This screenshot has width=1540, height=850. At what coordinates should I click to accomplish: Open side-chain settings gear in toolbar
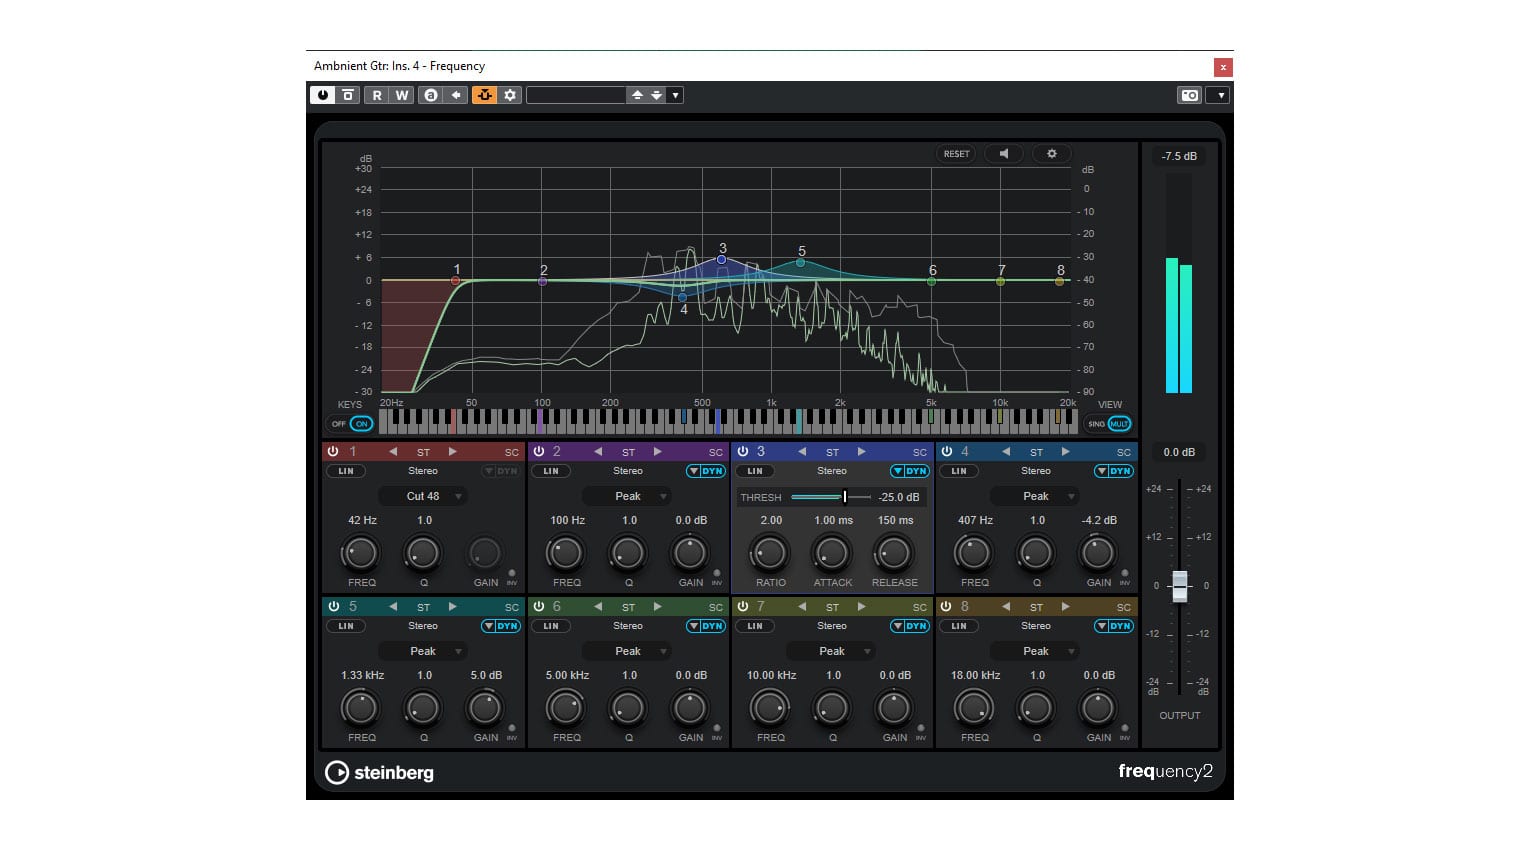(x=510, y=95)
